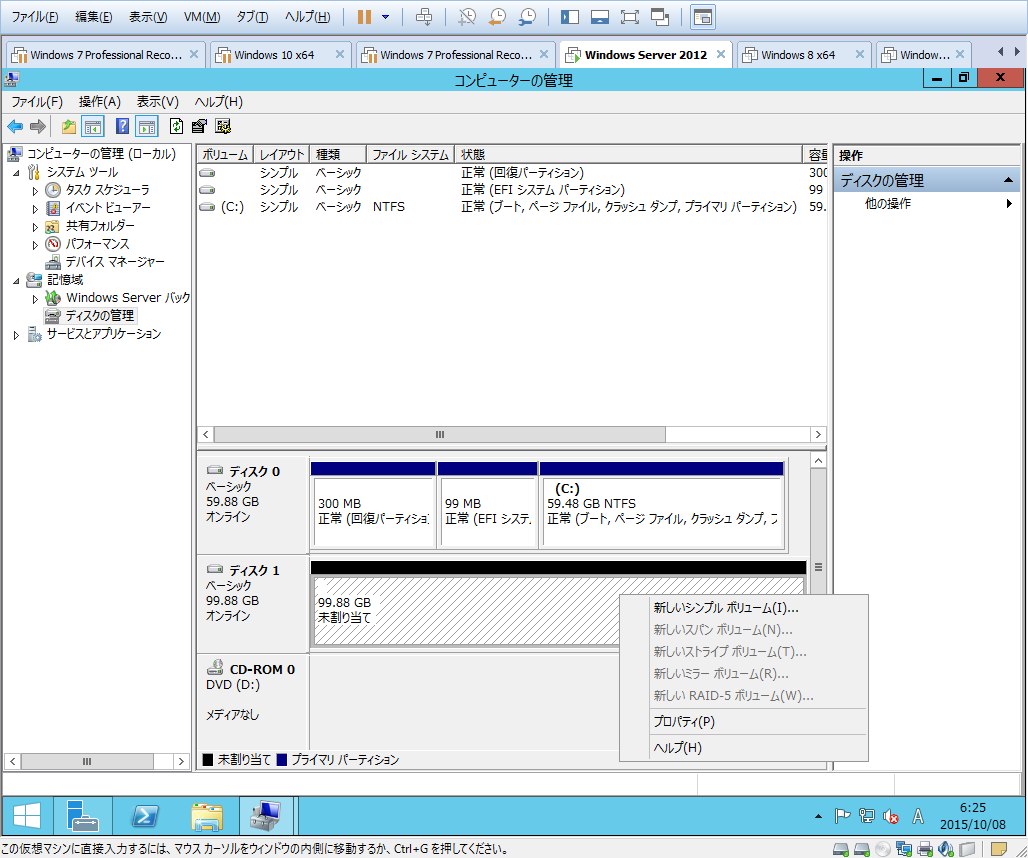This screenshot has width=1028, height=858.
Task: Click the Computer Management taskbar icon
Action: tap(266, 816)
